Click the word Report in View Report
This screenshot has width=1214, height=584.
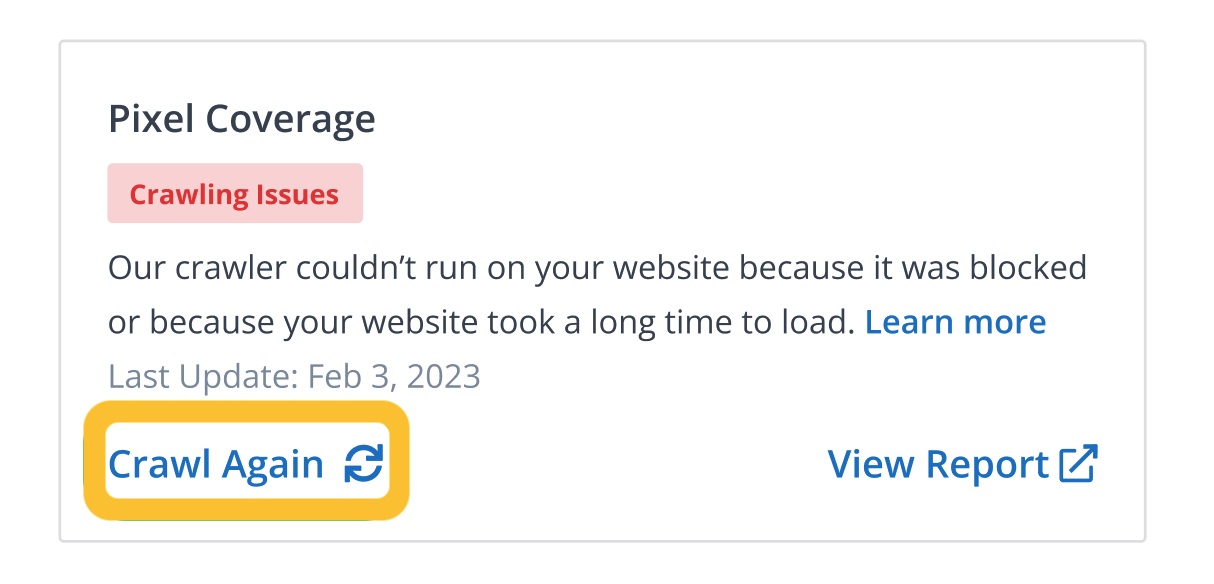[987, 465]
